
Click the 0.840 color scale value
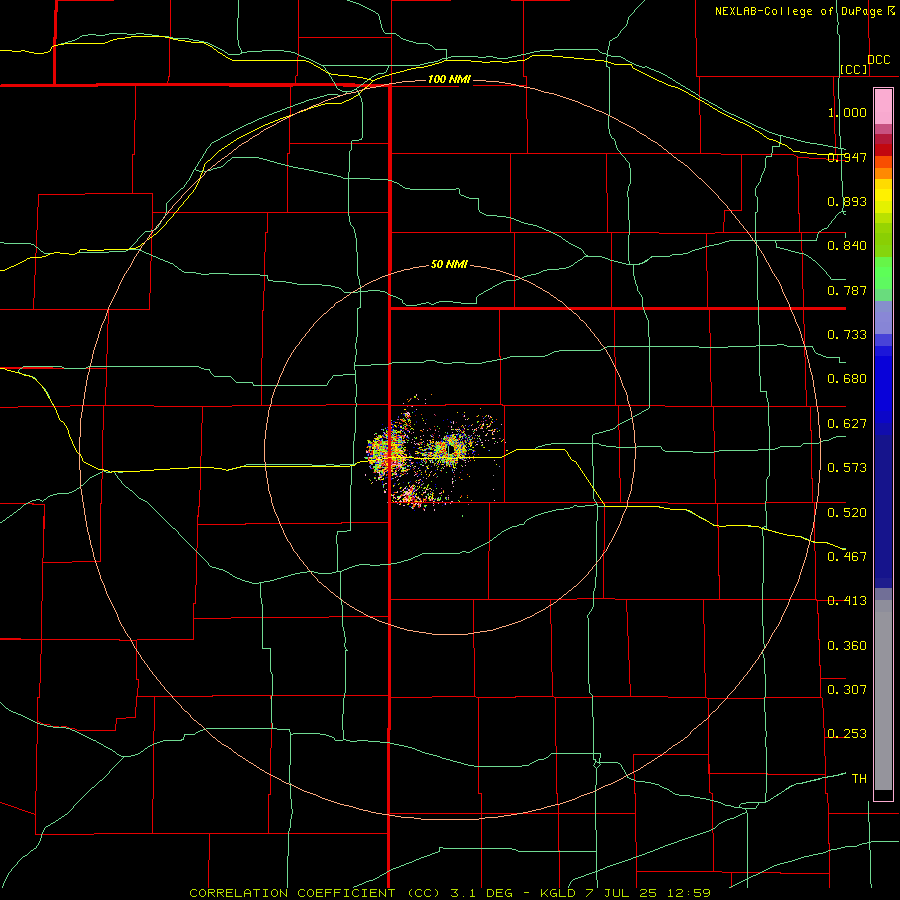coord(847,246)
